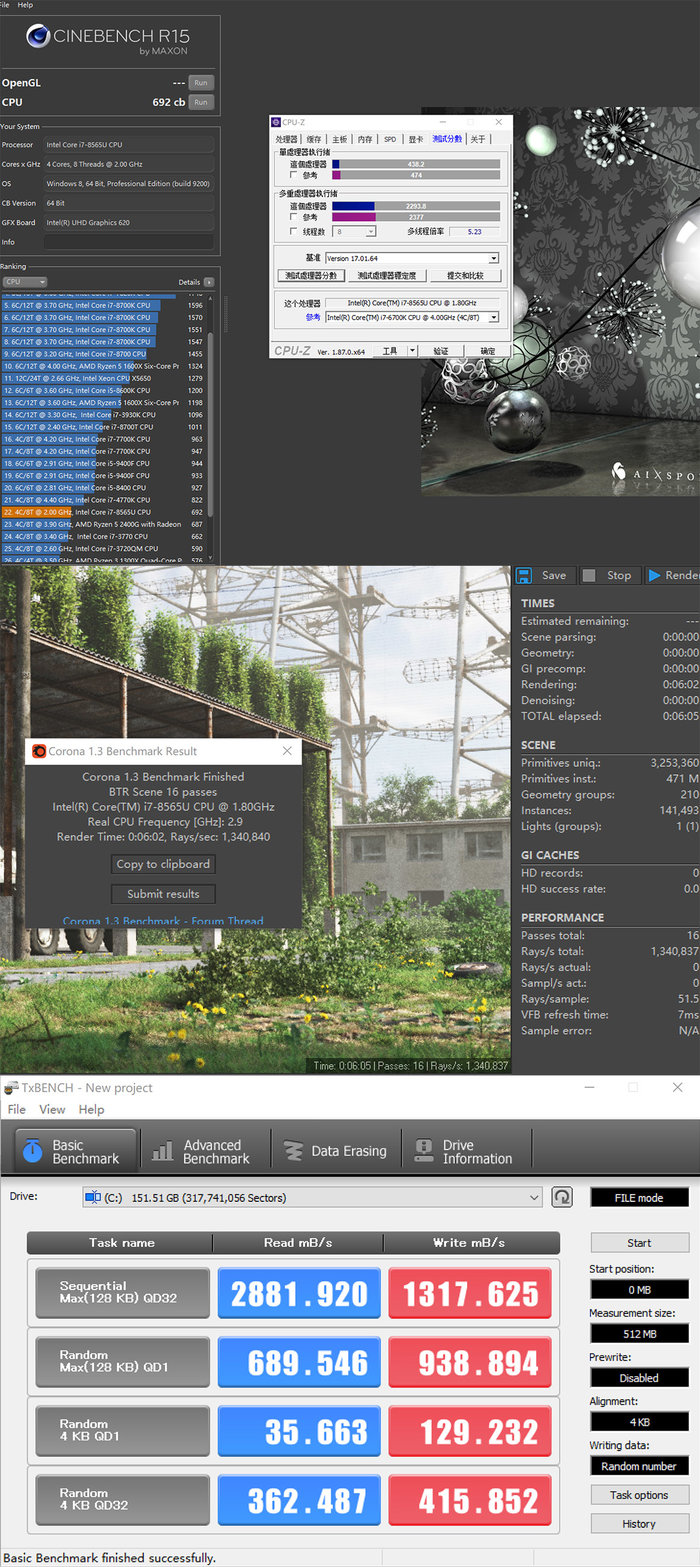The image size is (700, 1567).
Task: Click the Data Erasing icon in TxBENCH
Action: (x=293, y=1151)
